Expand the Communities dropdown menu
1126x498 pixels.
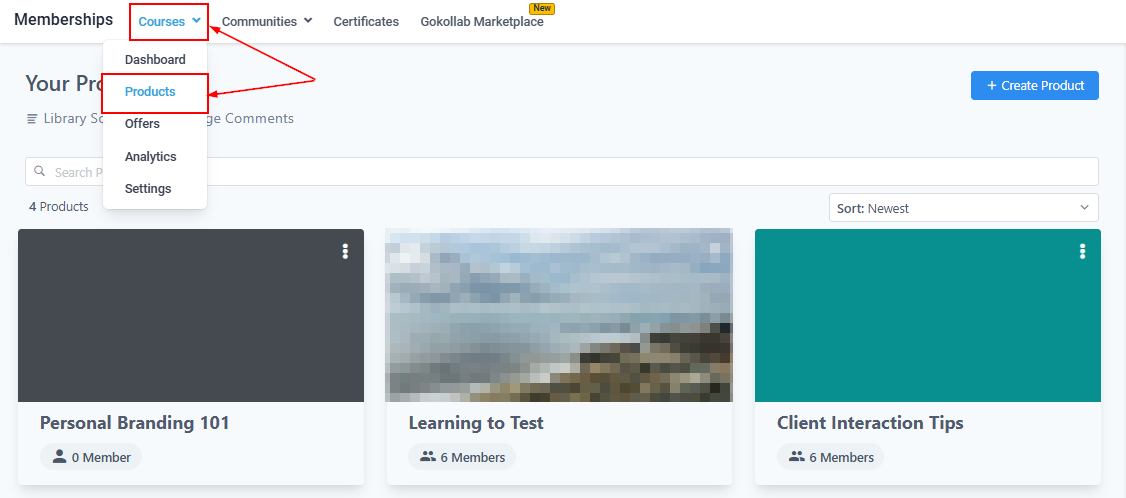coord(267,22)
